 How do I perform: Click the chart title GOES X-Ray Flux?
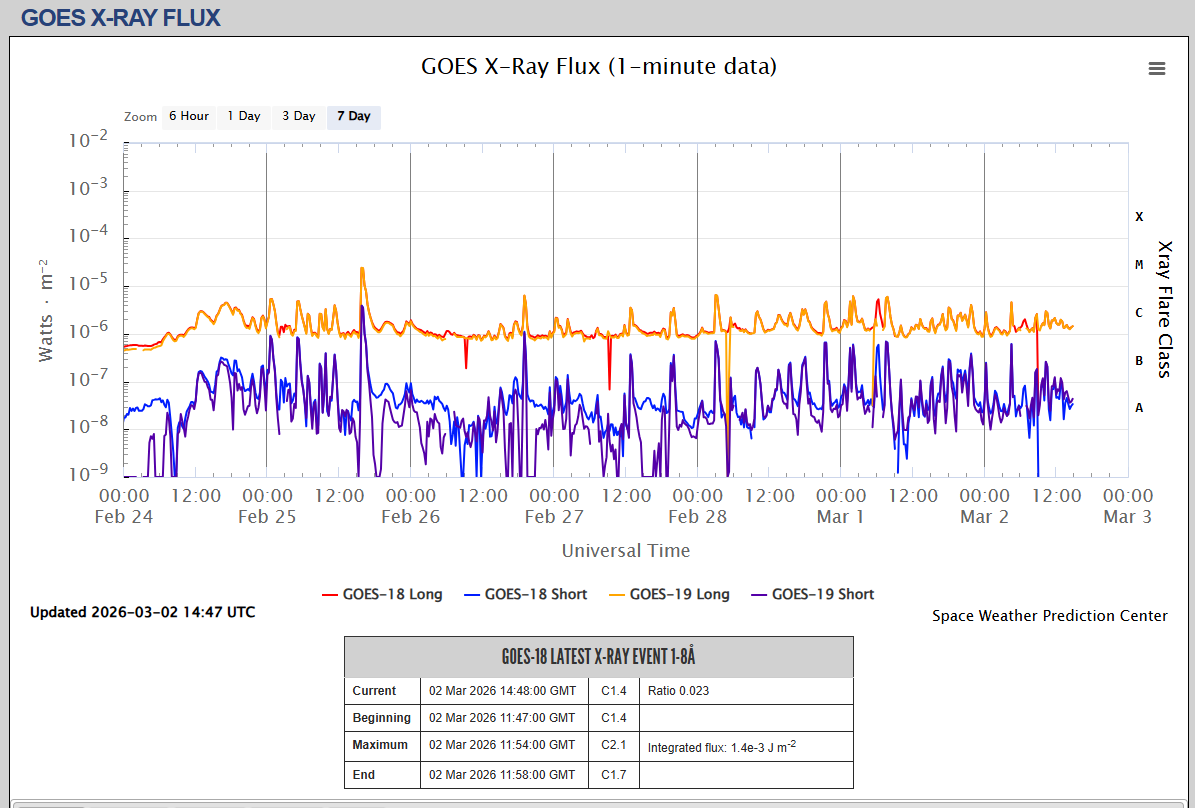click(598, 67)
